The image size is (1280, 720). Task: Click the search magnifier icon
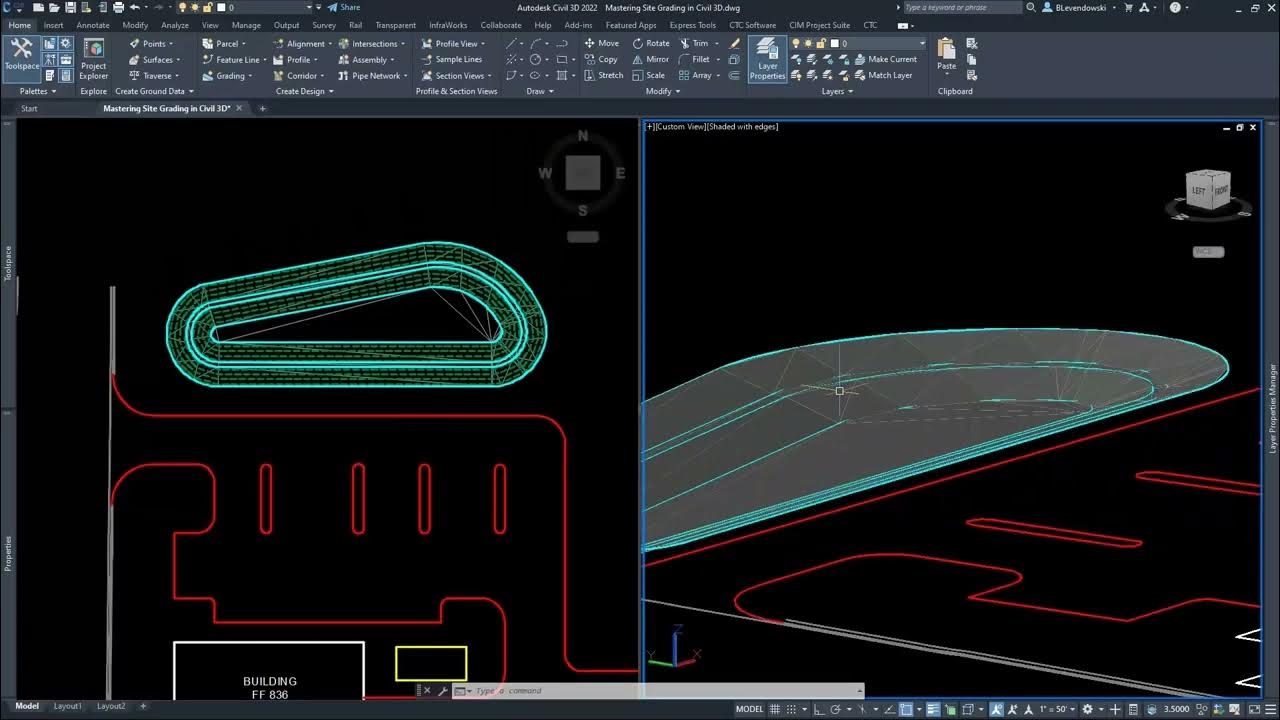pyautogui.click(x=1030, y=7)
